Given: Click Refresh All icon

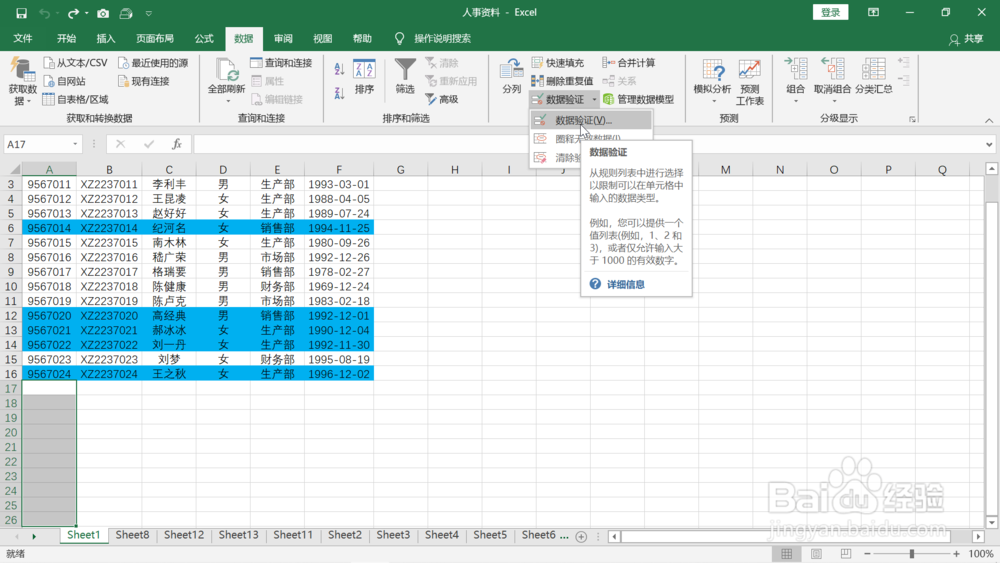Looking at the screenshot, I should click(x=226, y=69).
